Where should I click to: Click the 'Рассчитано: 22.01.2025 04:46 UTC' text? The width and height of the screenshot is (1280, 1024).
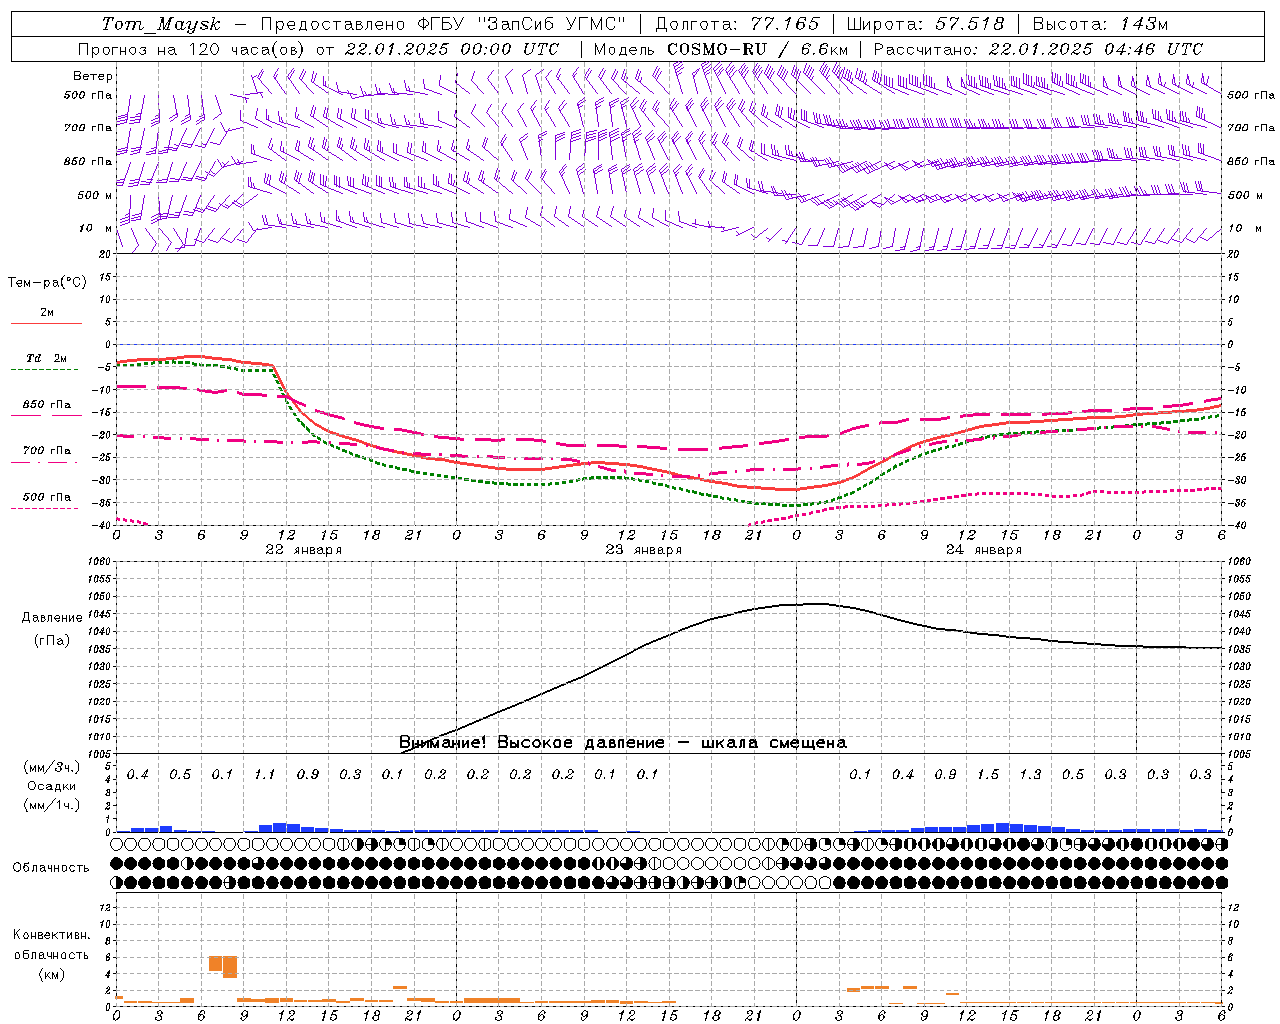coord(1038,49)
